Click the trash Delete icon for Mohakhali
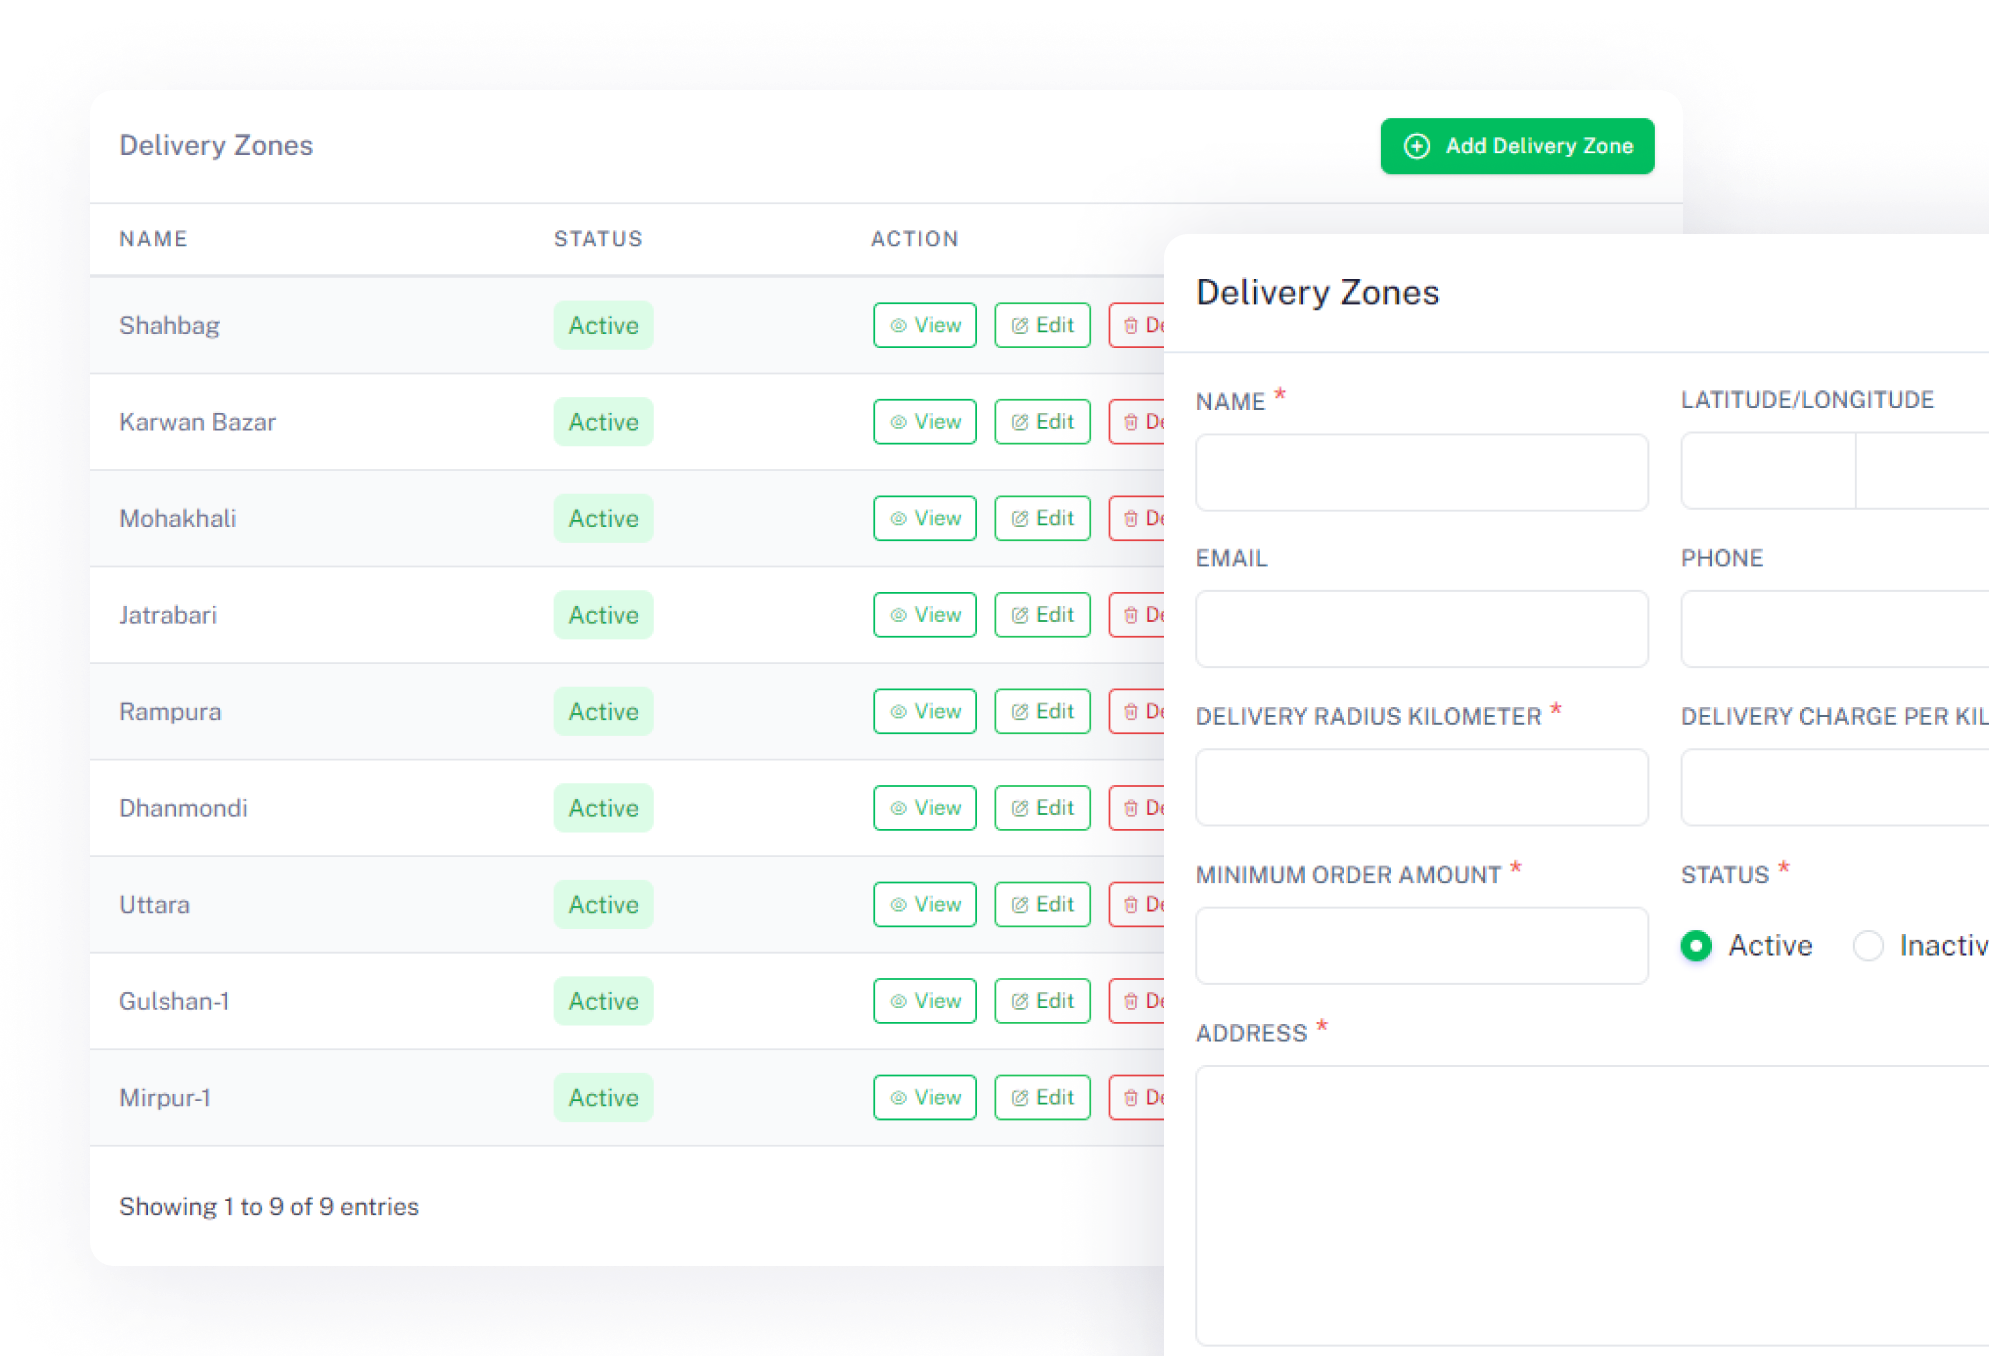 tap(1131, 519)
